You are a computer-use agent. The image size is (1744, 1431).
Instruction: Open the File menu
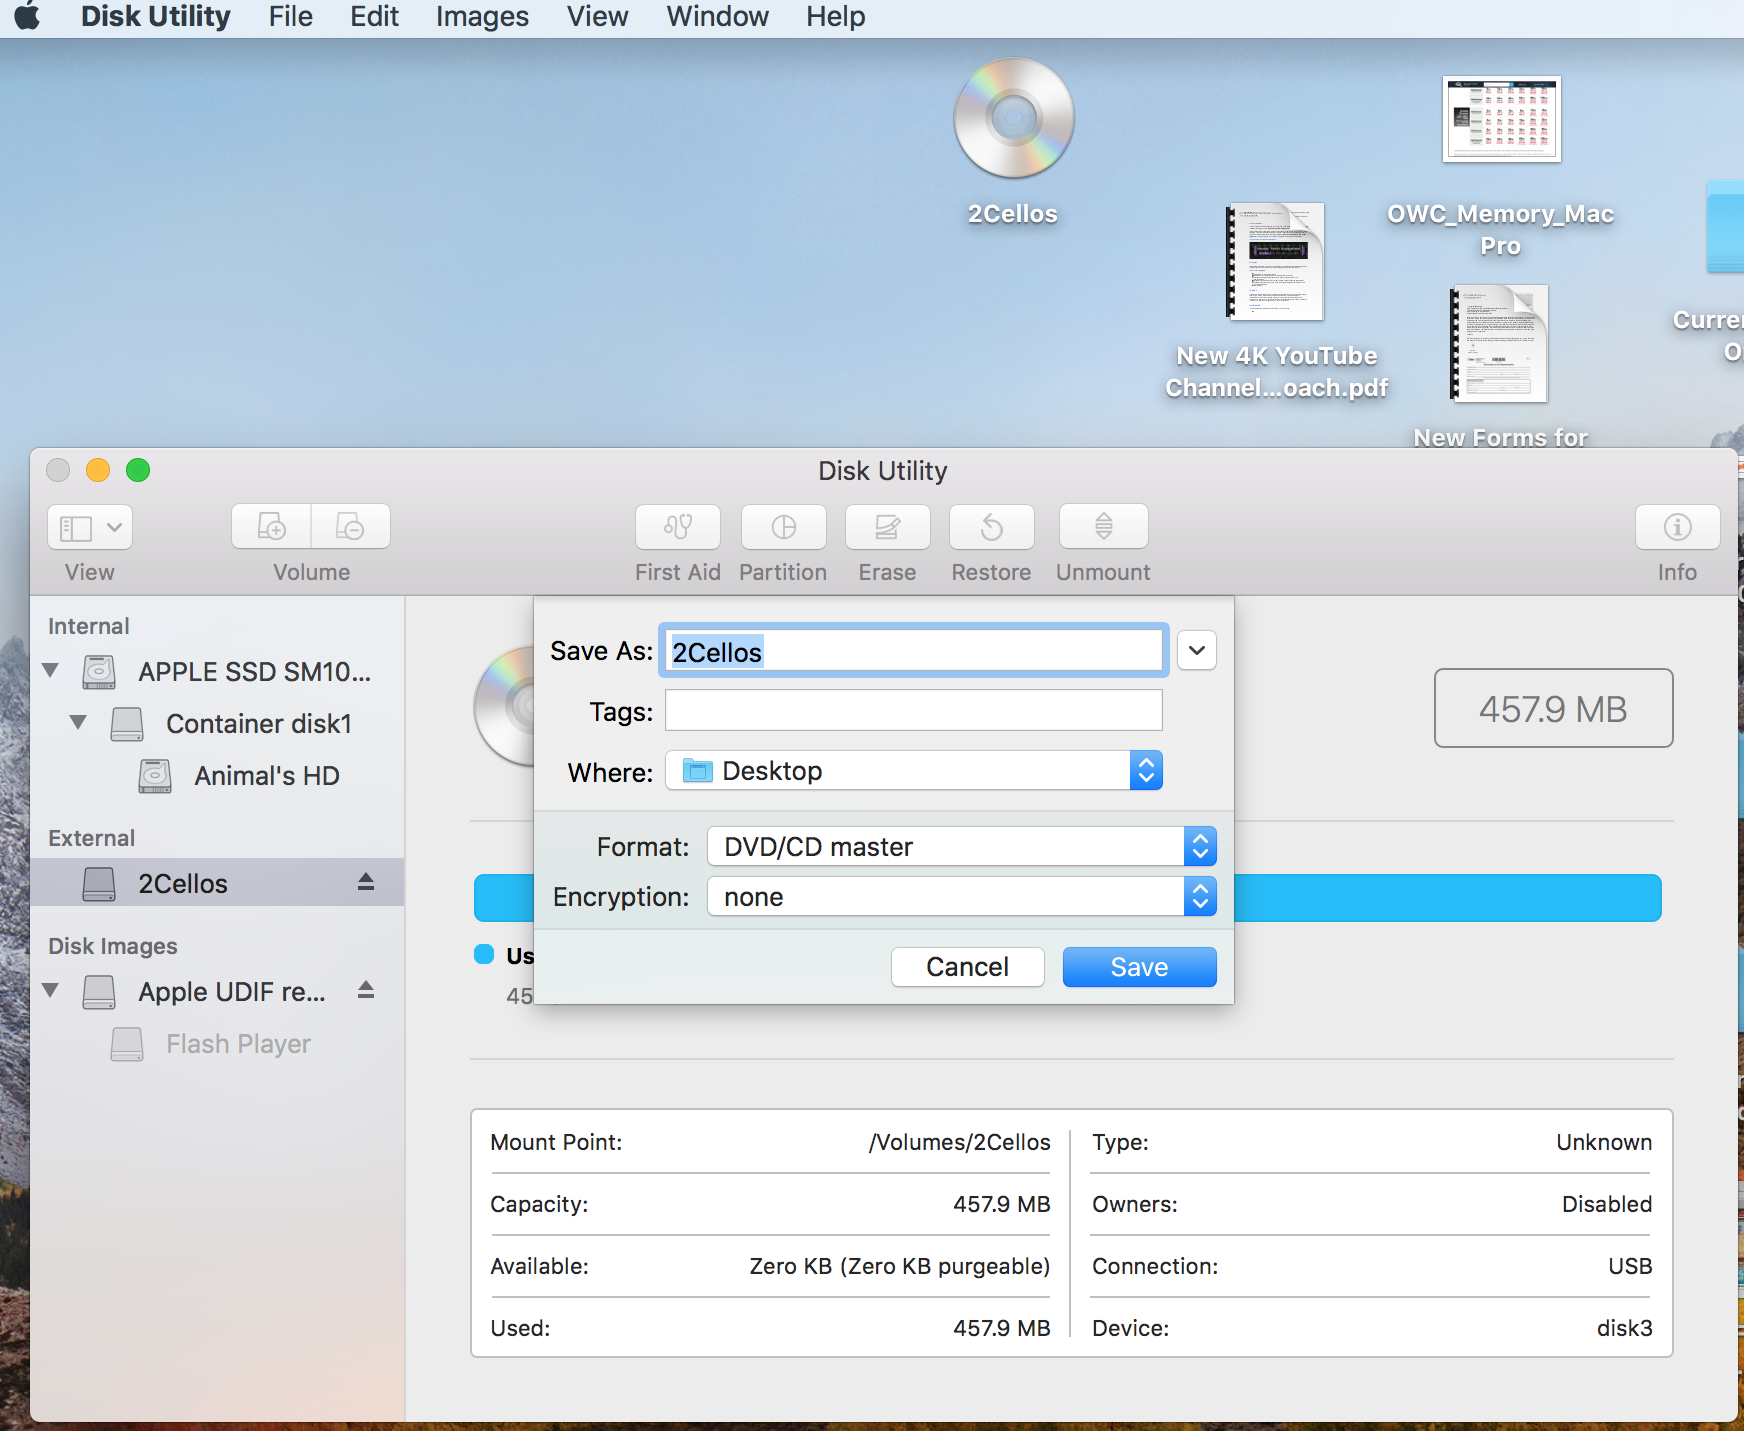[x=290, y=17]
